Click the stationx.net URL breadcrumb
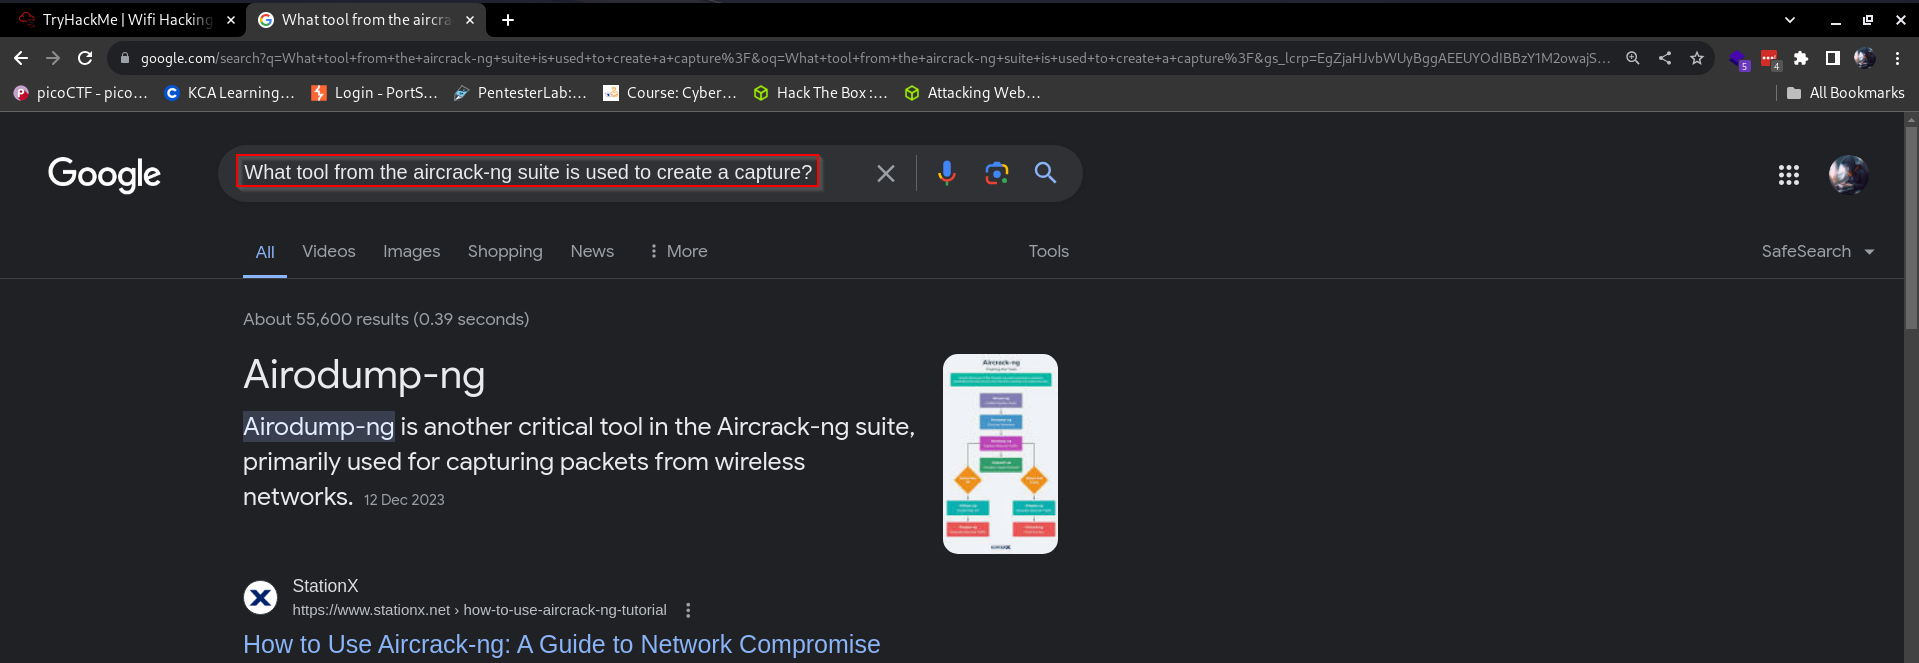 [x=479, y=610]
